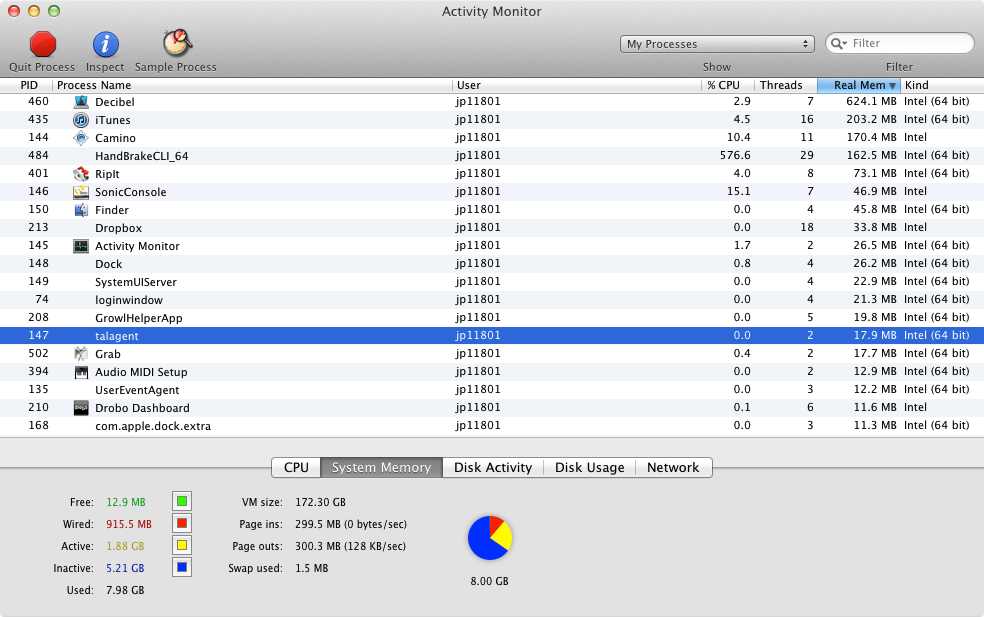
Task: Switch to the Disk Activity tab
Action: [493, 467]
